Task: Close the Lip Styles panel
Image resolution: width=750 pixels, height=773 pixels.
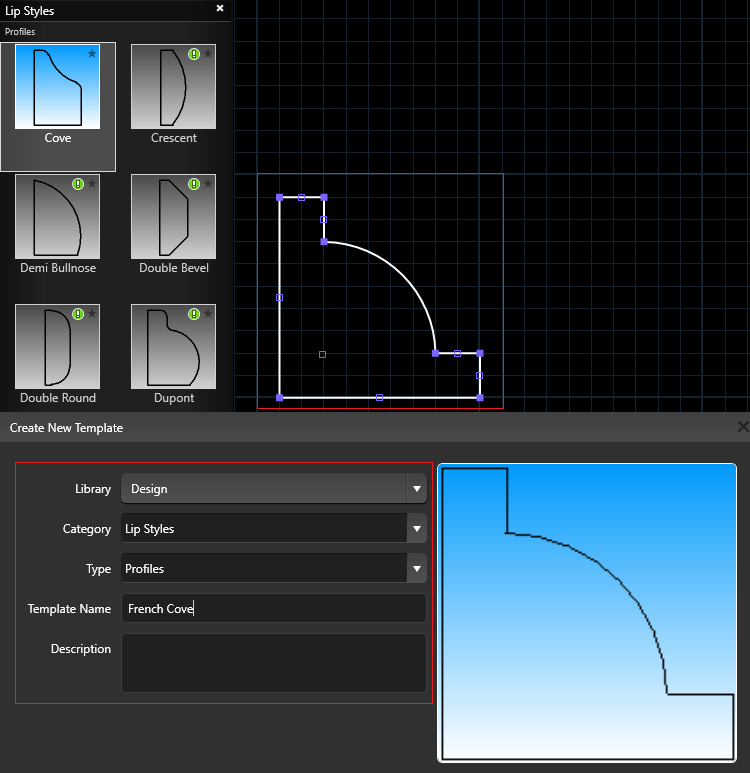Action: coord(220,8)
